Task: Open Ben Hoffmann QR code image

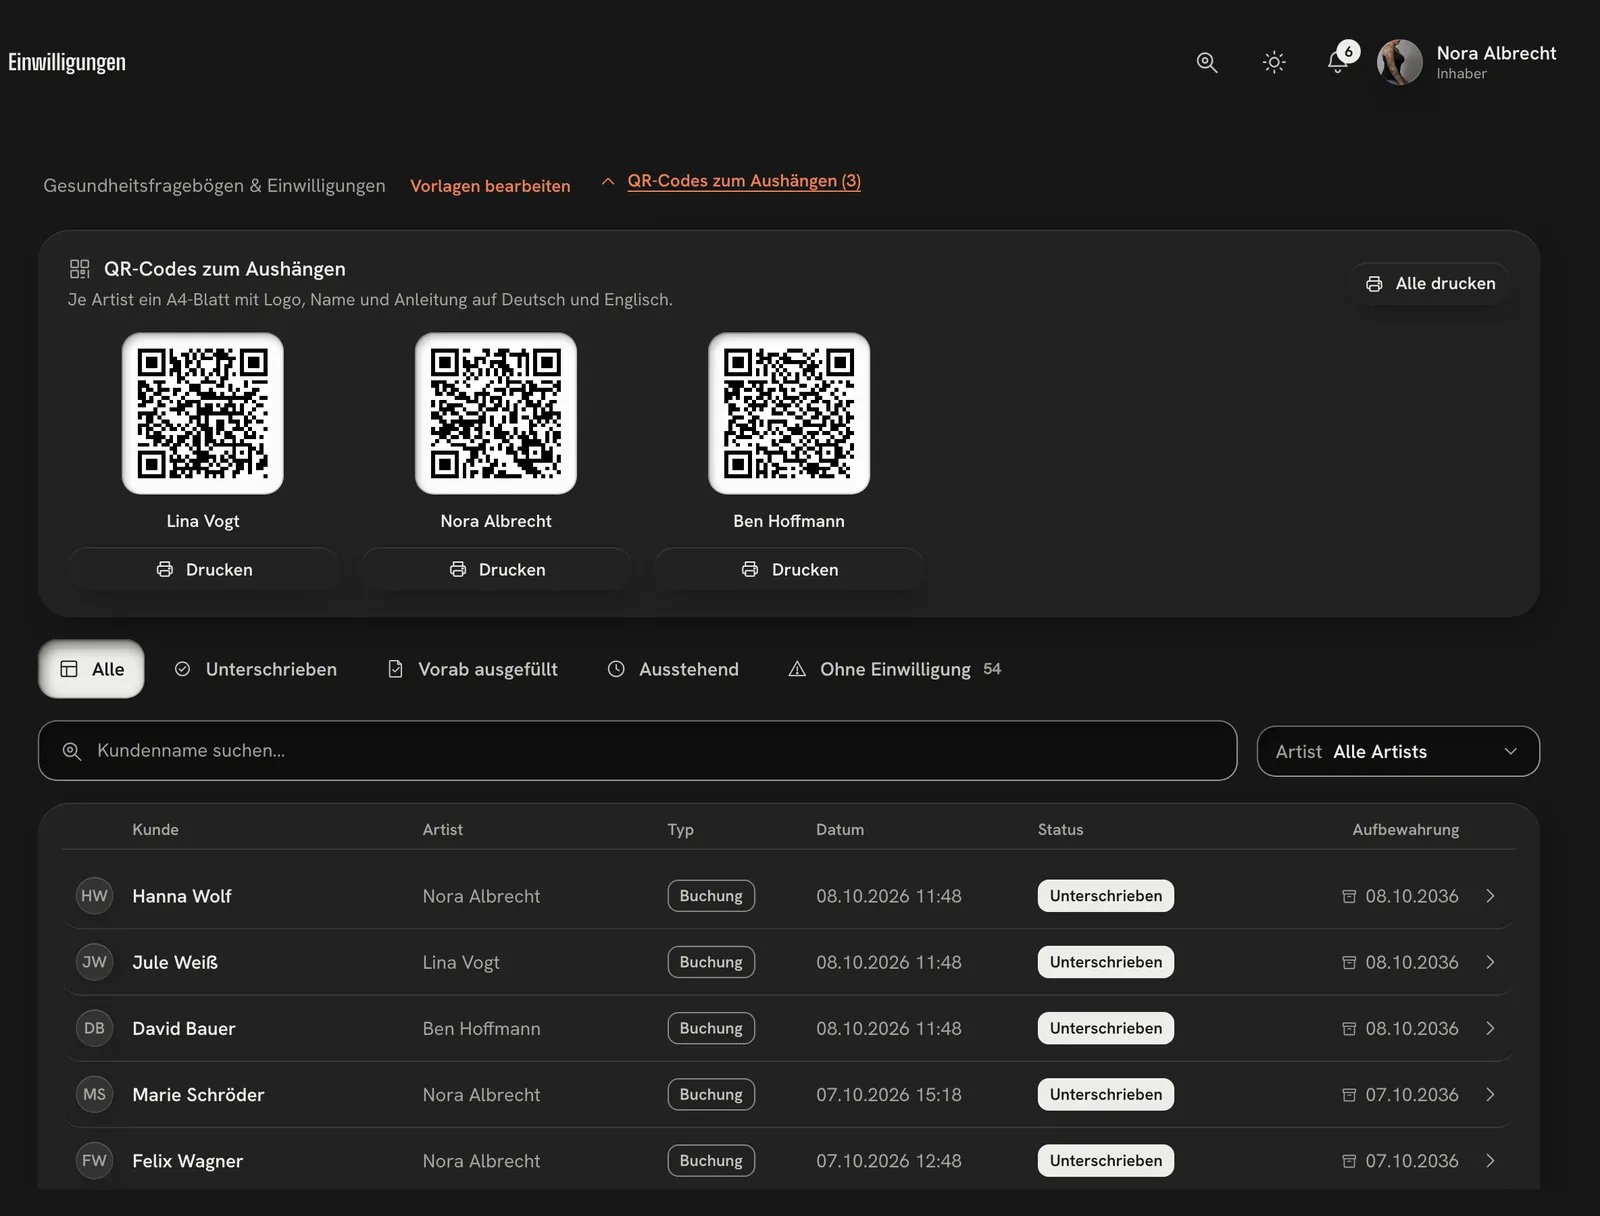Action: pyautogui.click(x=789, y=414)
